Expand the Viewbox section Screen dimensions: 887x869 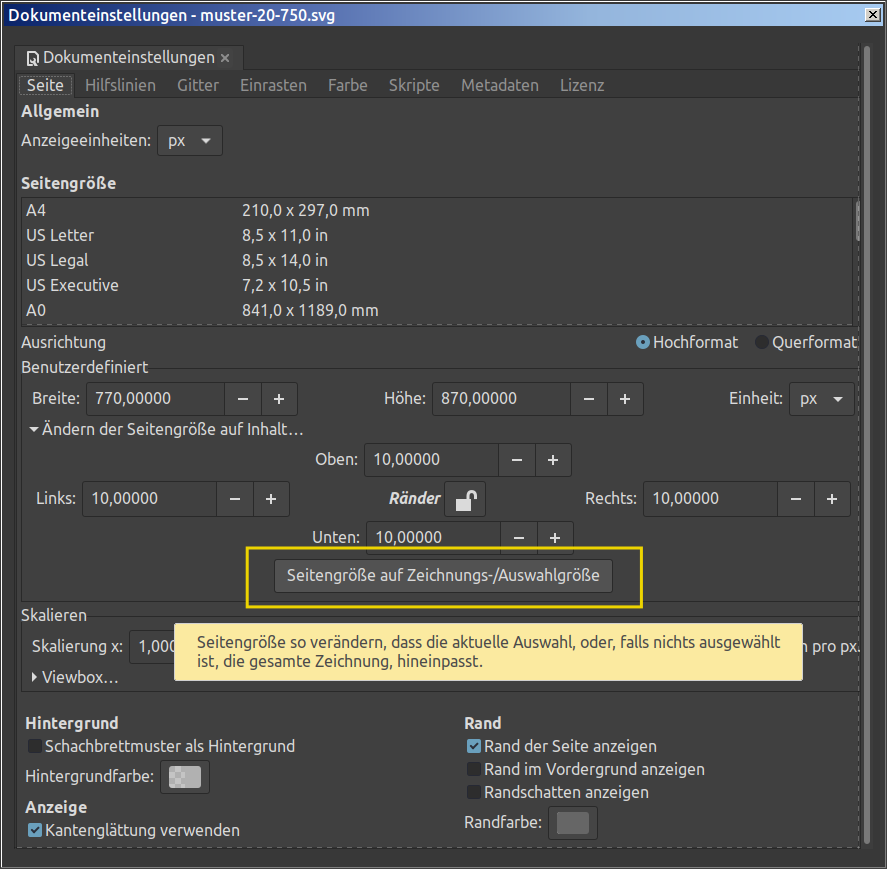pyautogui.click(x=75, y=677)
